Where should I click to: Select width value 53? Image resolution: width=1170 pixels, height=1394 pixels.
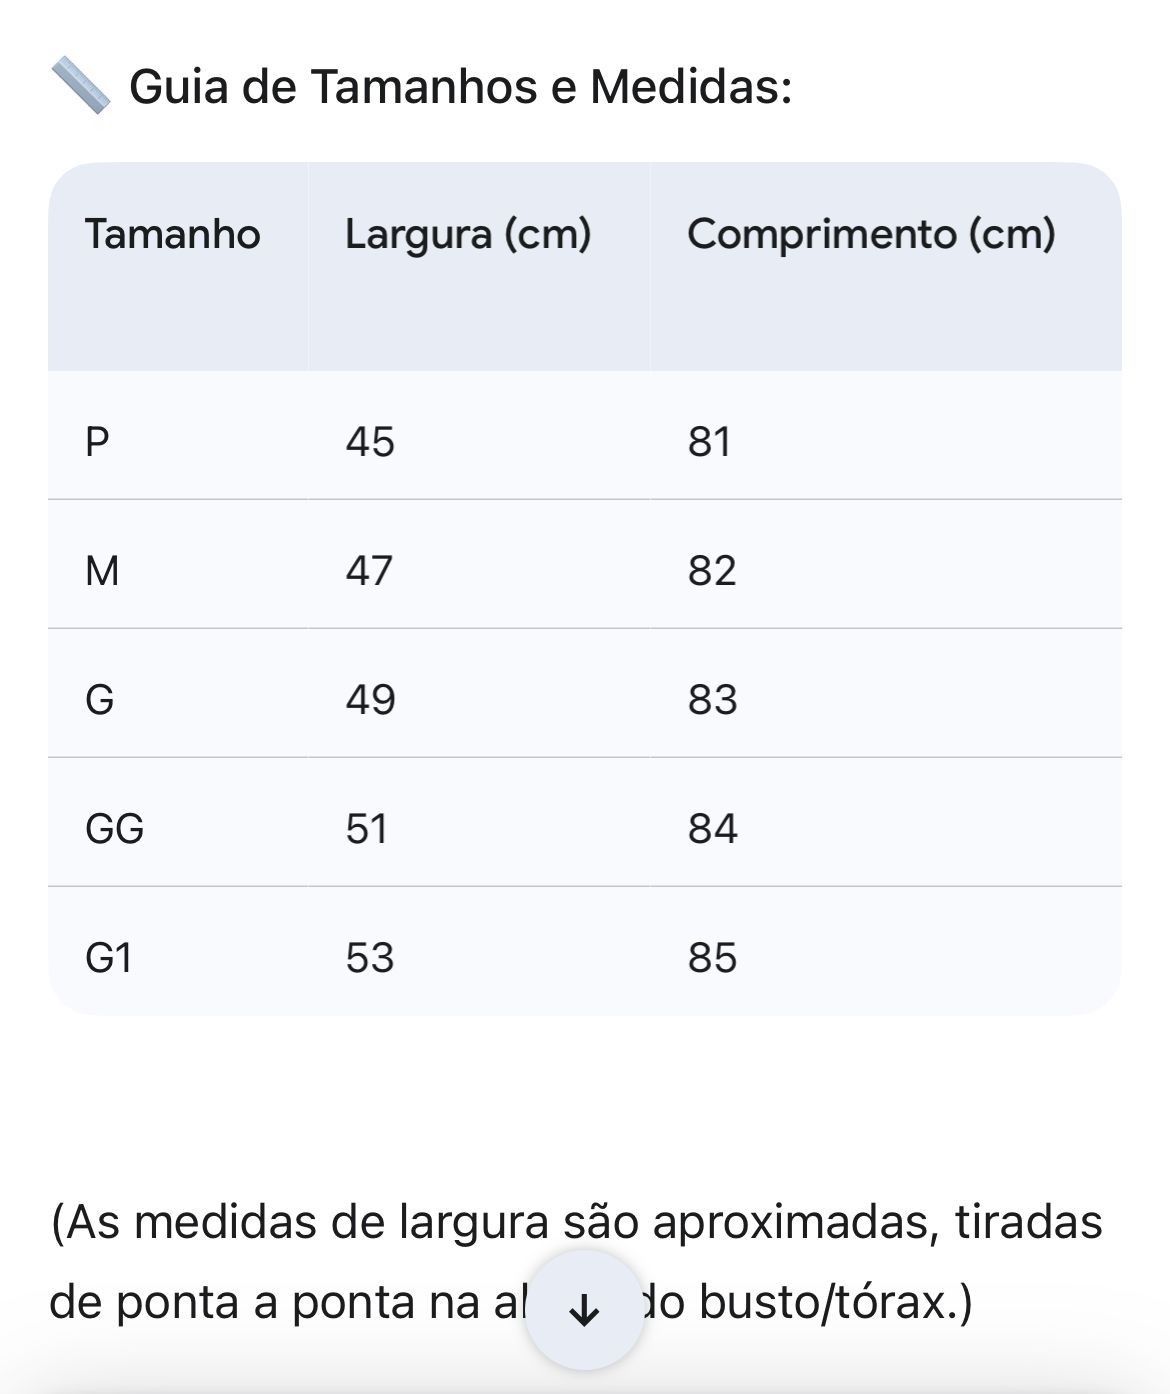pos(370,957)
